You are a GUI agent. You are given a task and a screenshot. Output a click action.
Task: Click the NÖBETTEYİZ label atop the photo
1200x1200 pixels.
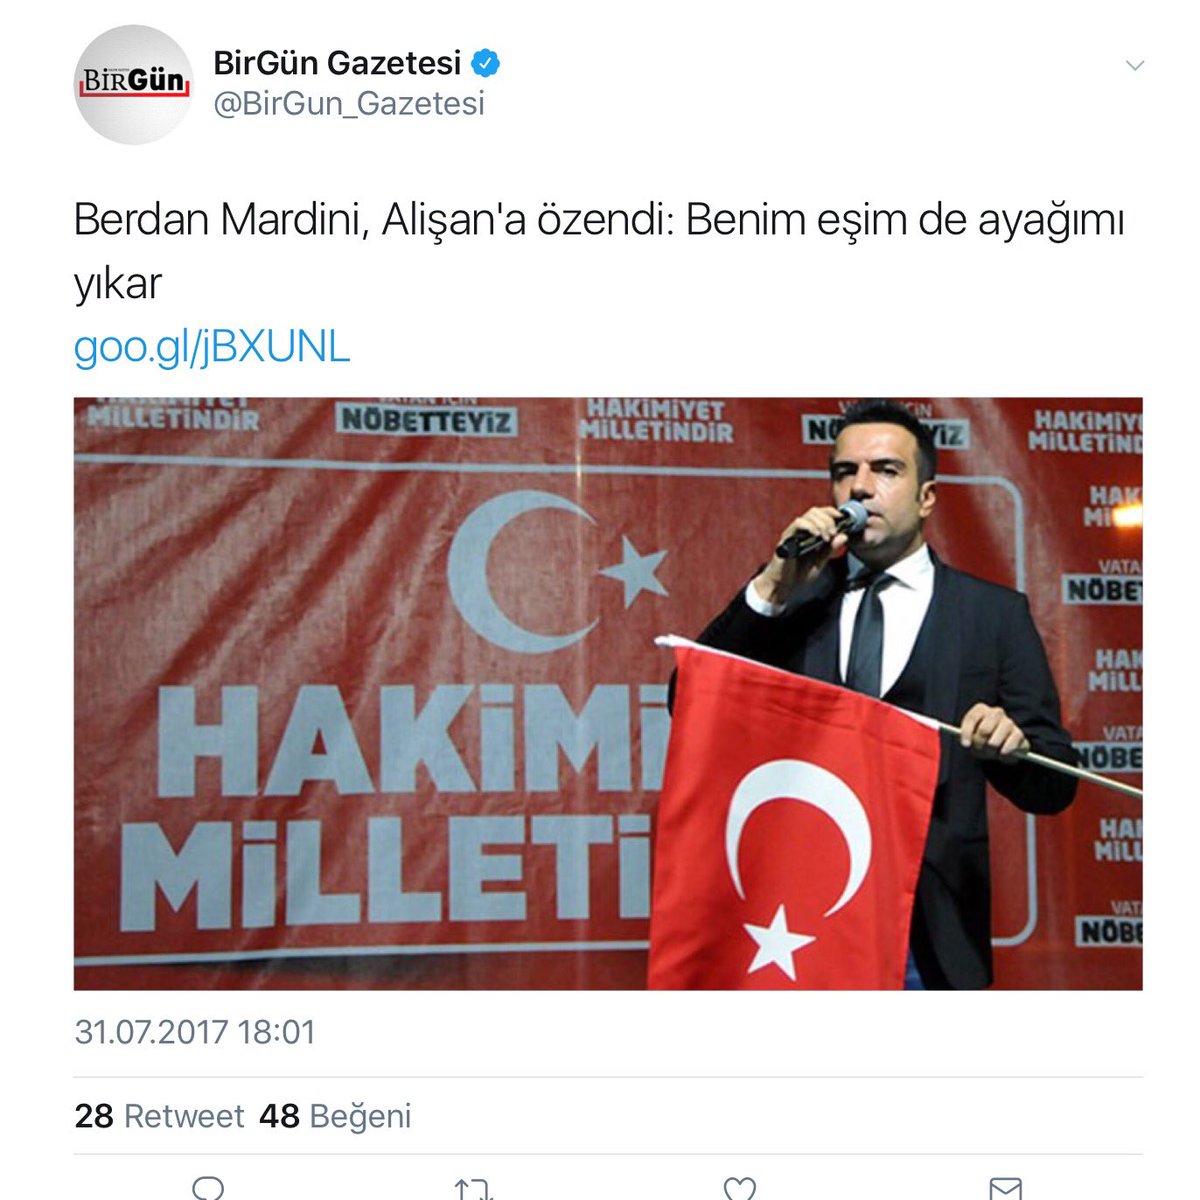426,420
